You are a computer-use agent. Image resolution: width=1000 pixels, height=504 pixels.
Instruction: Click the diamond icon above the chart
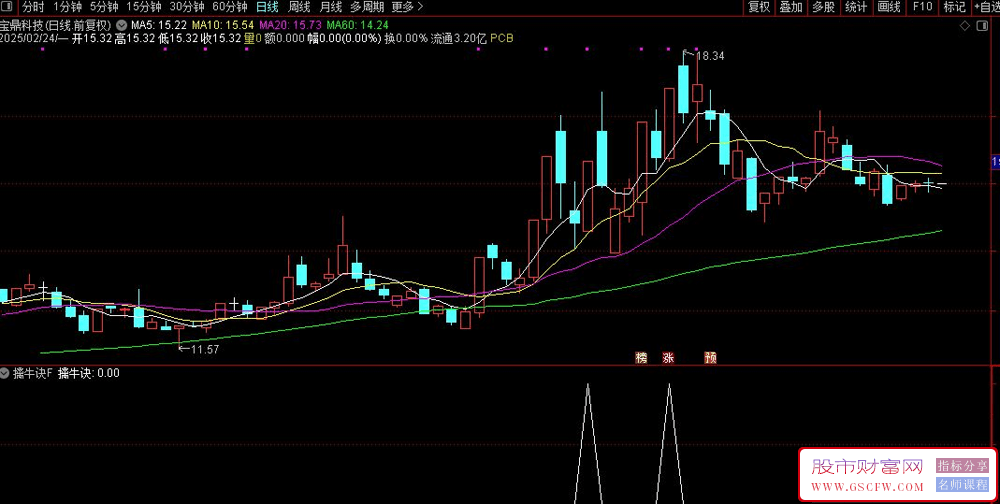tap(965, 26)
